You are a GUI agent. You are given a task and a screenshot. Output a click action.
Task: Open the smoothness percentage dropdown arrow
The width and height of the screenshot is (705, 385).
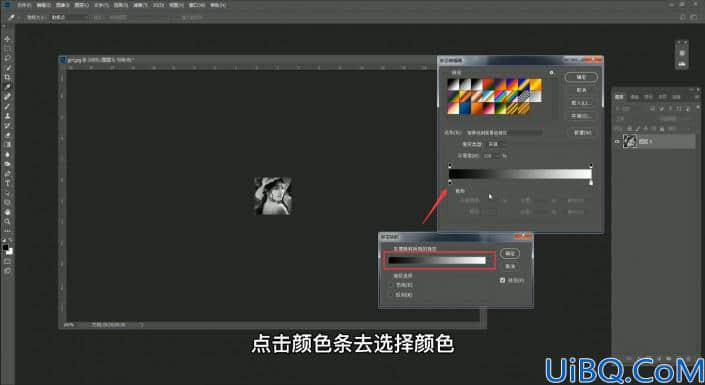point(497,156)
